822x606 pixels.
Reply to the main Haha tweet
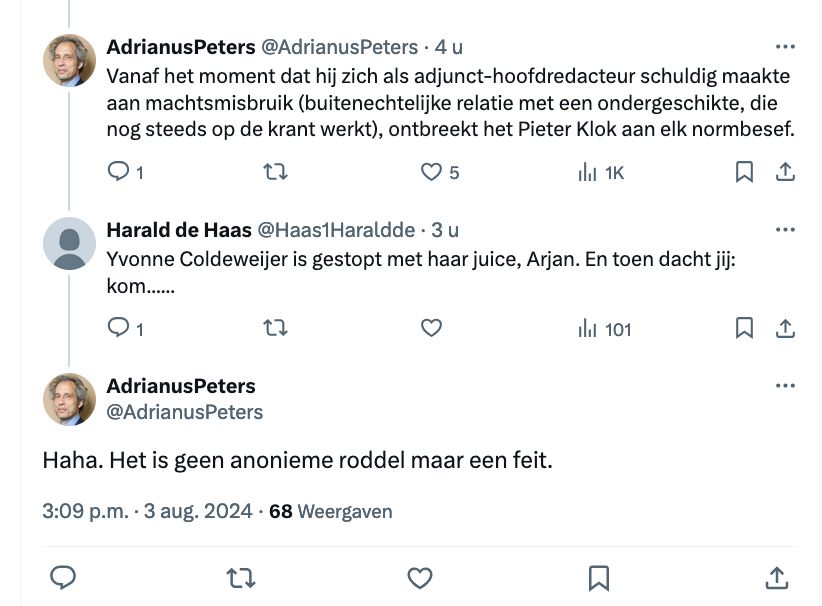click(63, 577)
